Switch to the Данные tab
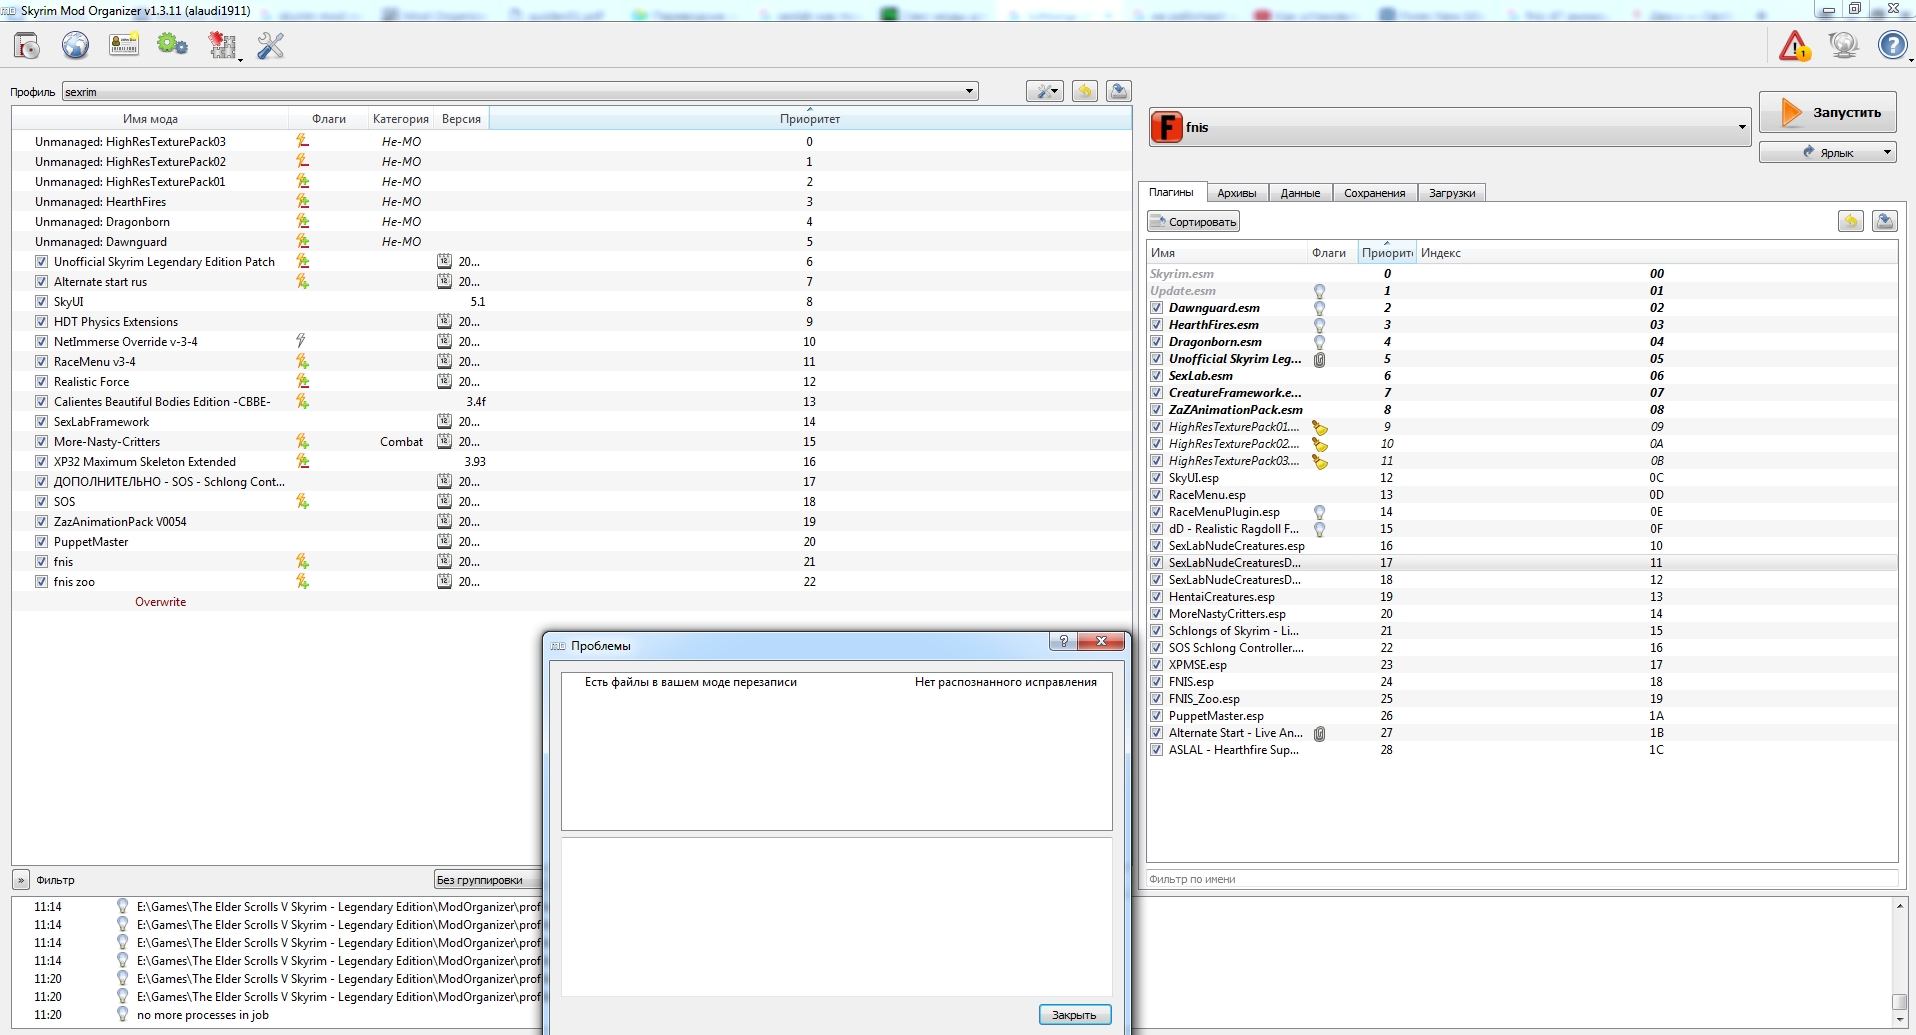The width and height of the screenshot is (1916, 1035). [1300, 193]
